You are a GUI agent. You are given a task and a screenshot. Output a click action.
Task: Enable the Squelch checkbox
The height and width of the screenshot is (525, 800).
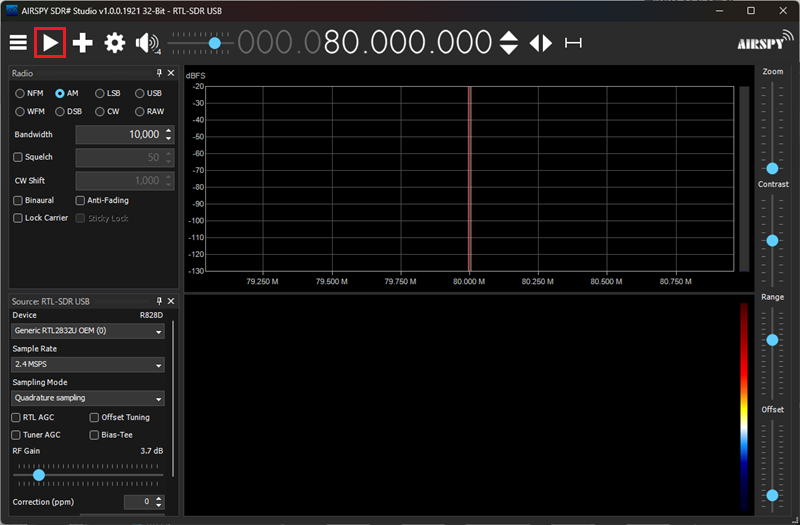(x=18, y=157)
